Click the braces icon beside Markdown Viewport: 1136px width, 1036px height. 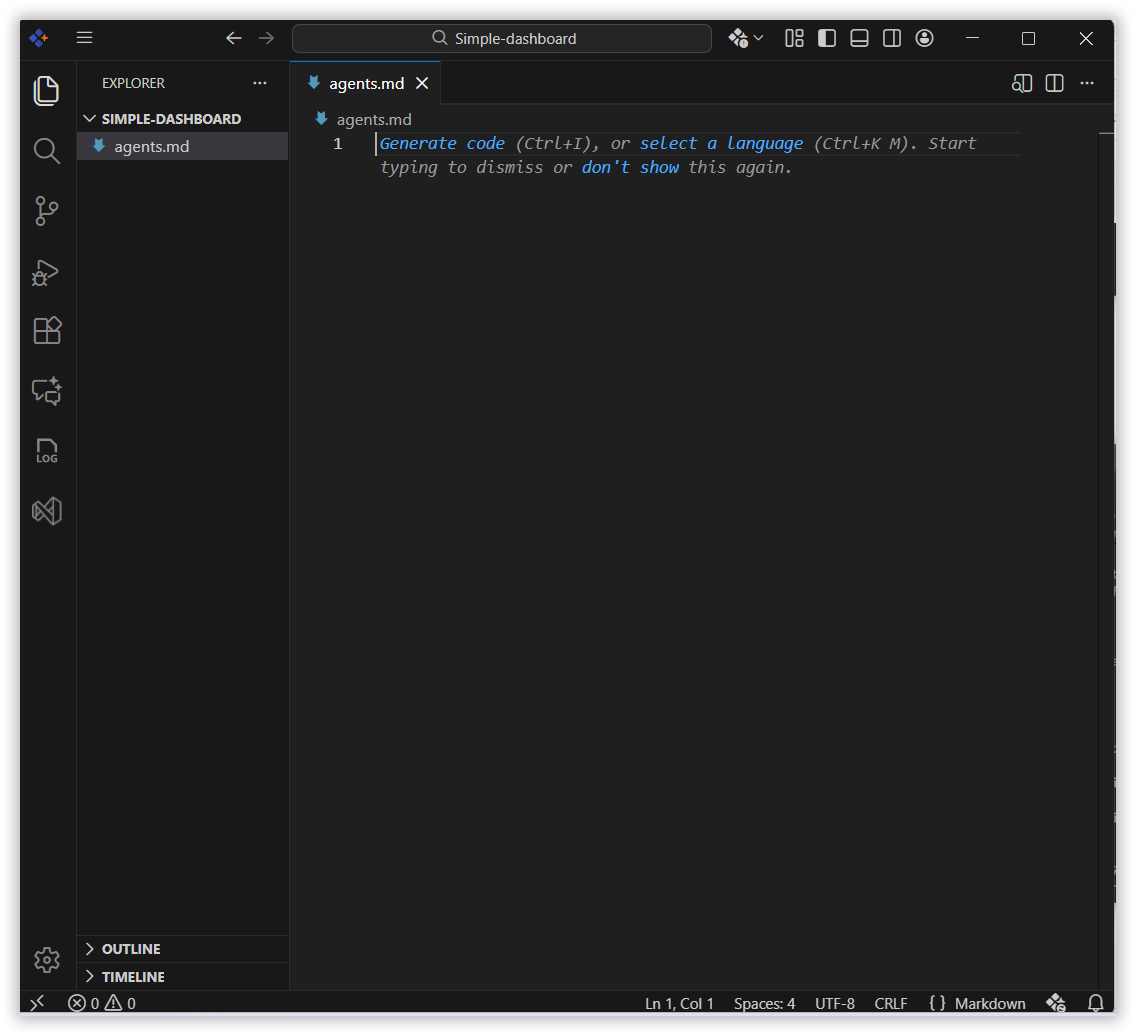click(937, 1003)
